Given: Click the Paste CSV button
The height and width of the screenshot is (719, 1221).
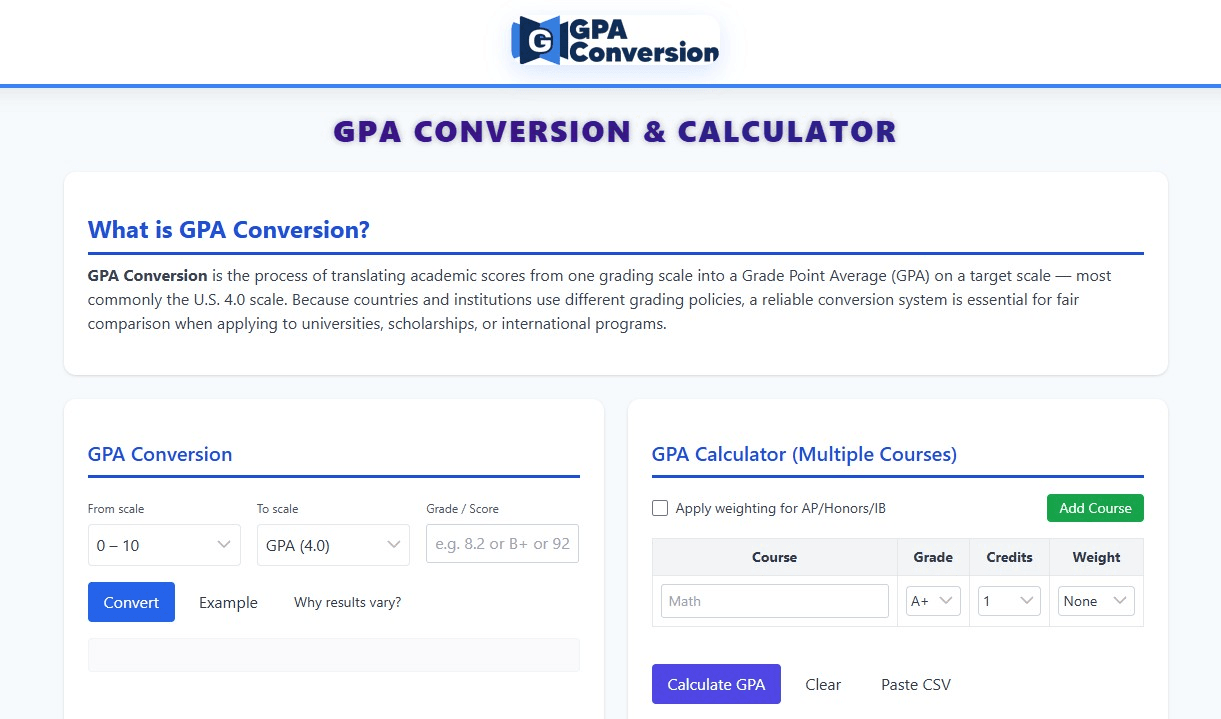Looking at the screenshot, I should coord(915,684).
